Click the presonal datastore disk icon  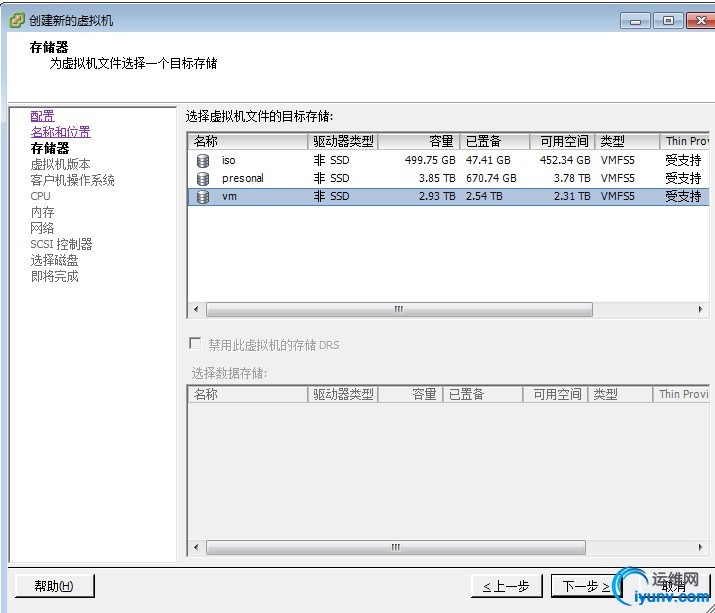[203, 178]
